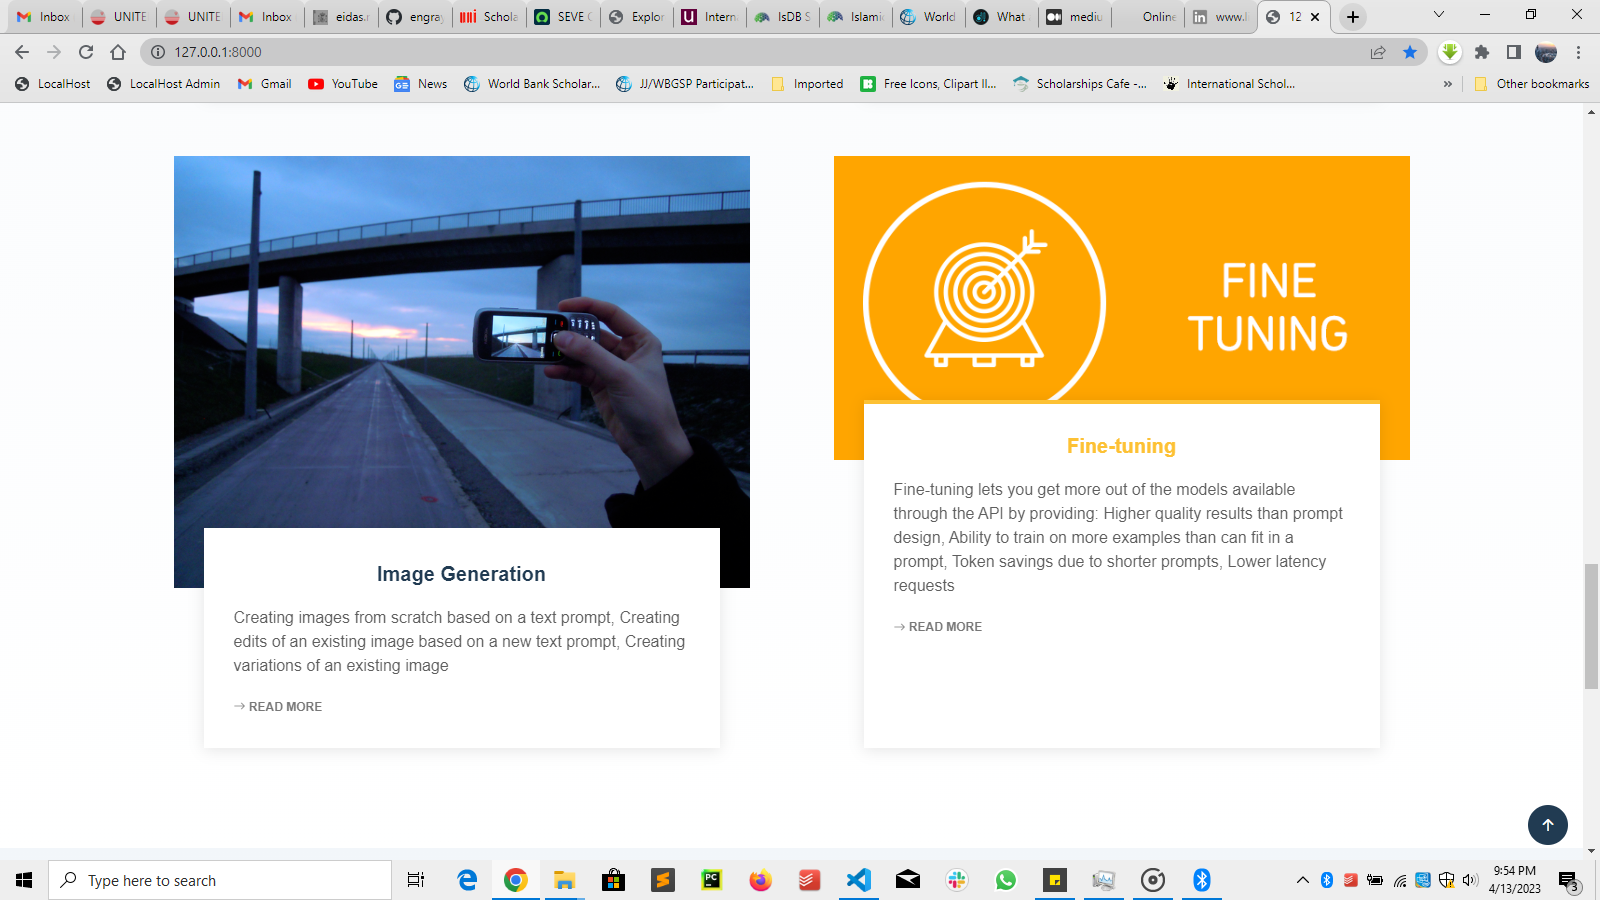
Task: Expand the bookmarks overflow chevron
Action: [1449, 84]
